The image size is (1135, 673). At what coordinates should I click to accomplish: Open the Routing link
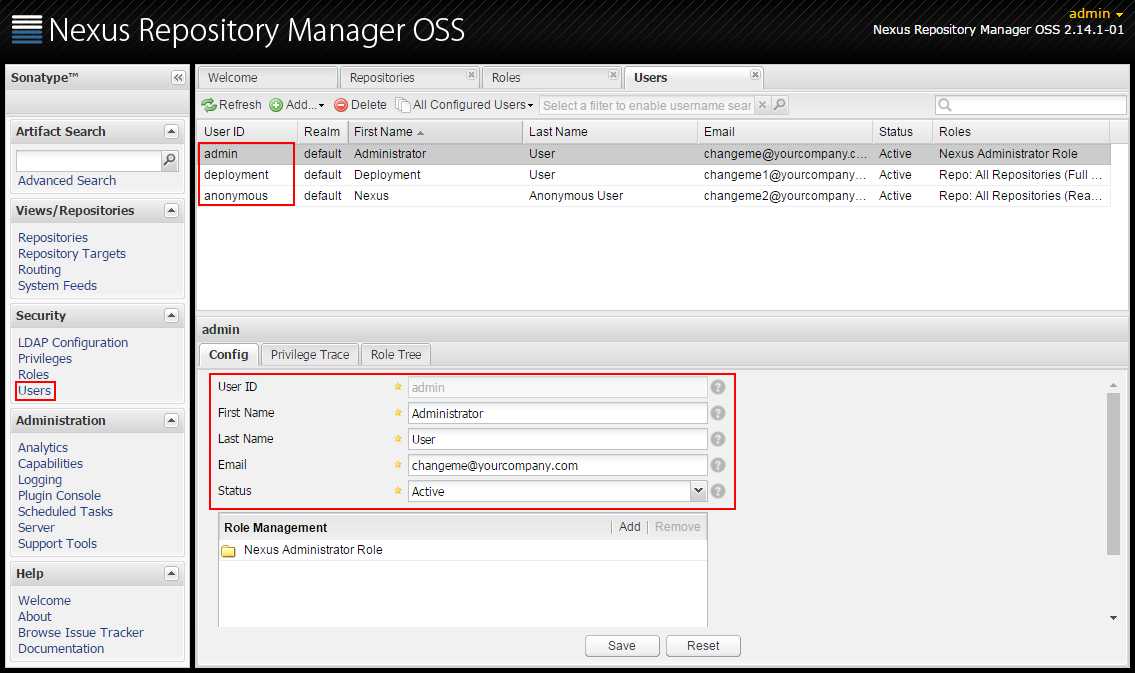39,270
